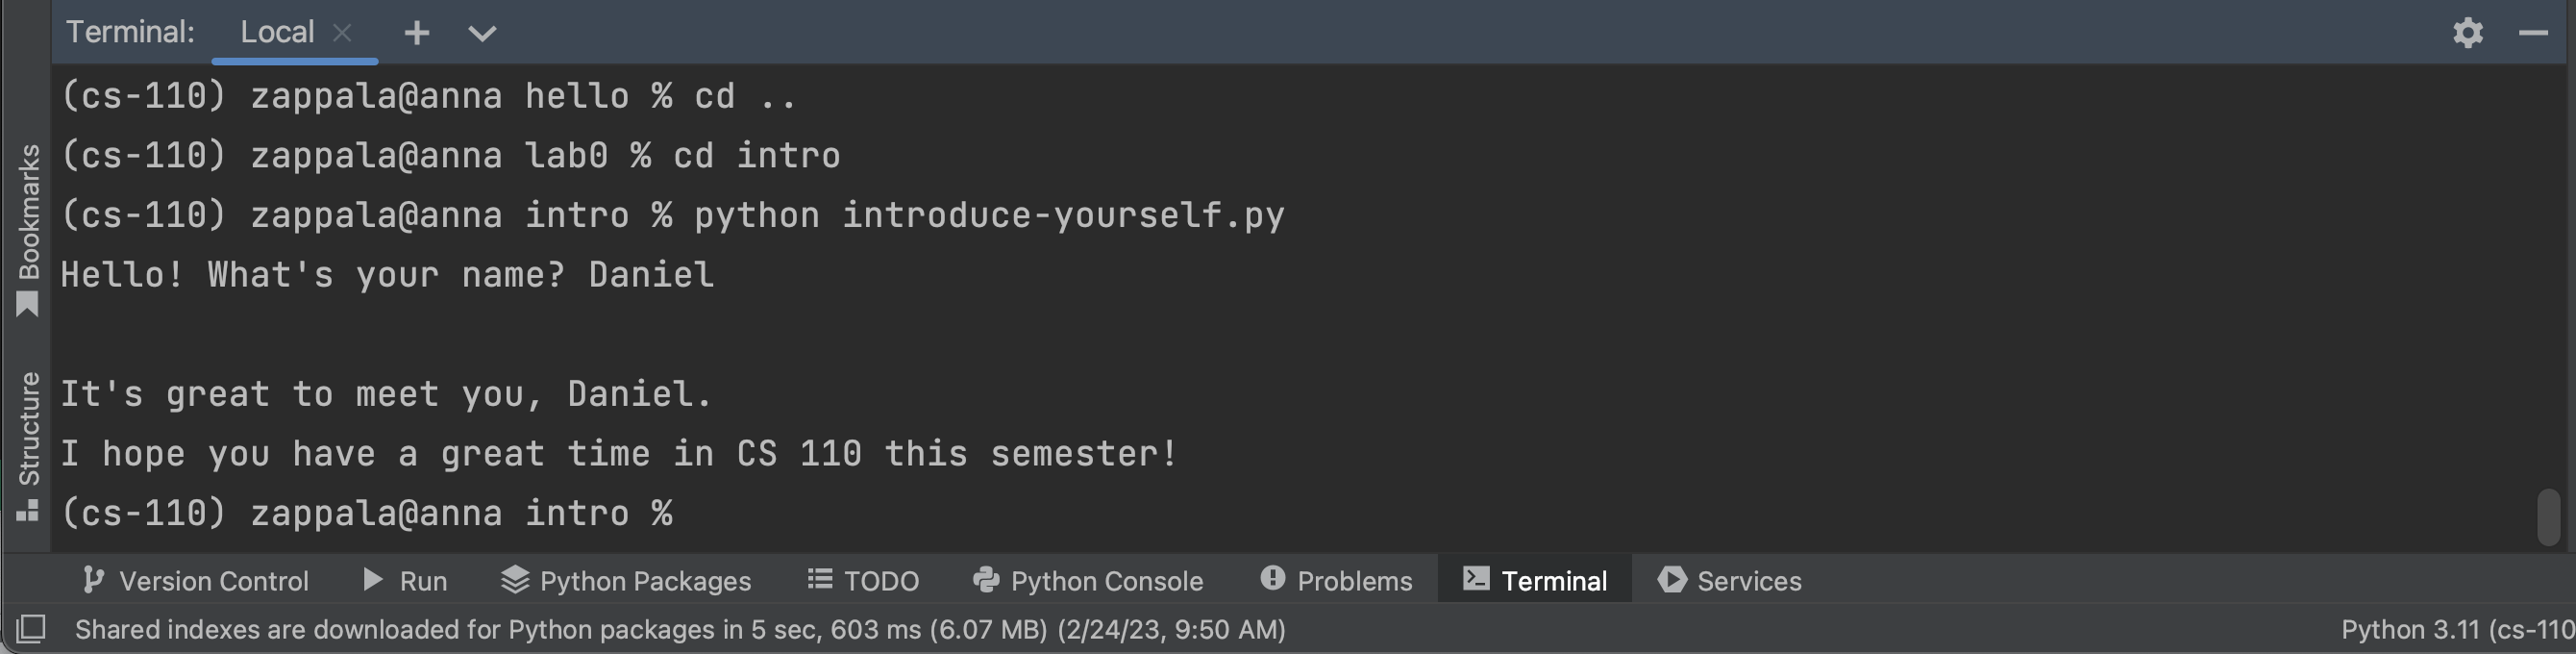Click the shared indexes status message
The image size is (2576, 654).
pos(682,629)
